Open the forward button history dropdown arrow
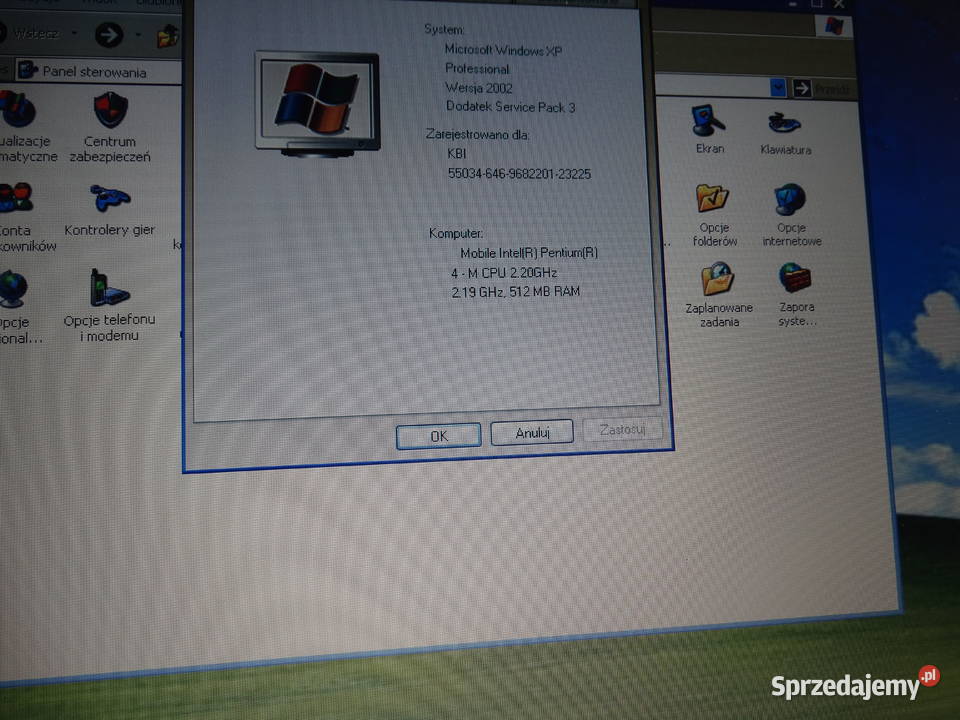960x720 pixels. point(138,34)
